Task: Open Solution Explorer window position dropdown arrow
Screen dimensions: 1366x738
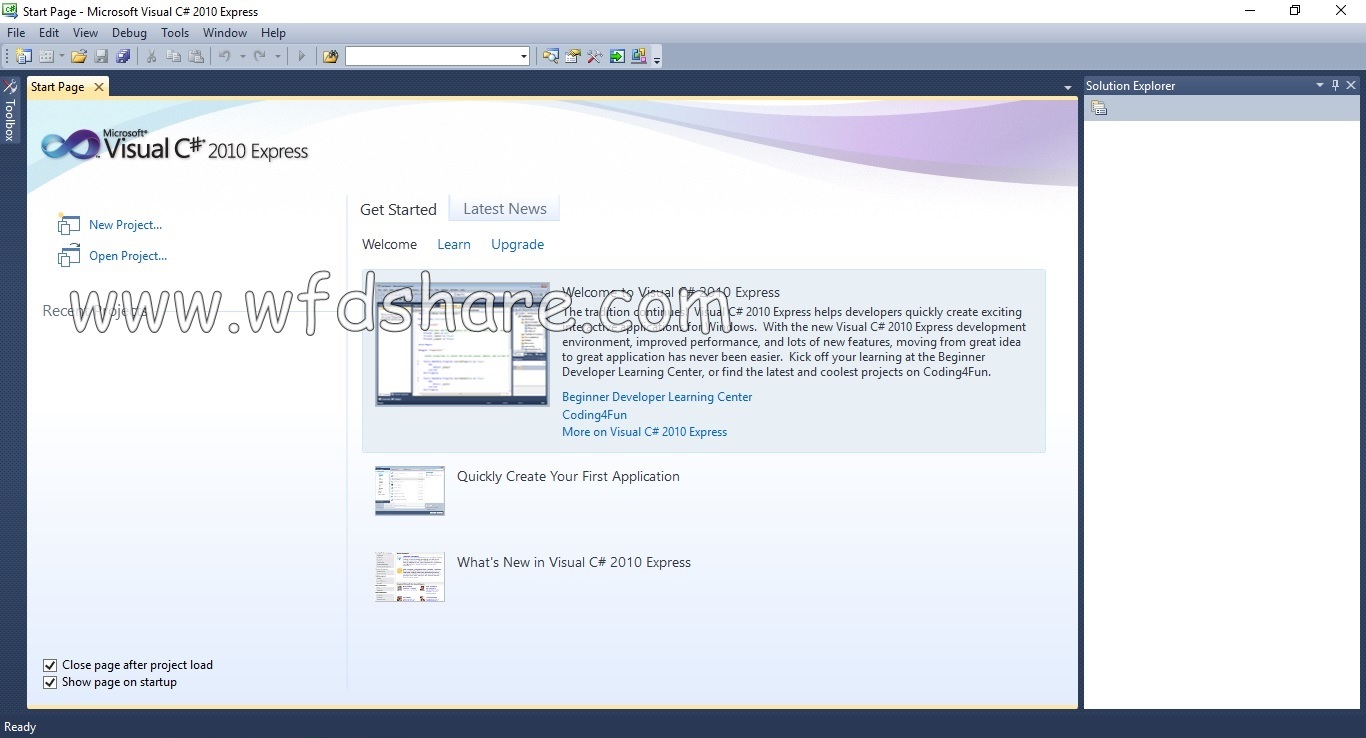Action: [x=1320, y=85]
